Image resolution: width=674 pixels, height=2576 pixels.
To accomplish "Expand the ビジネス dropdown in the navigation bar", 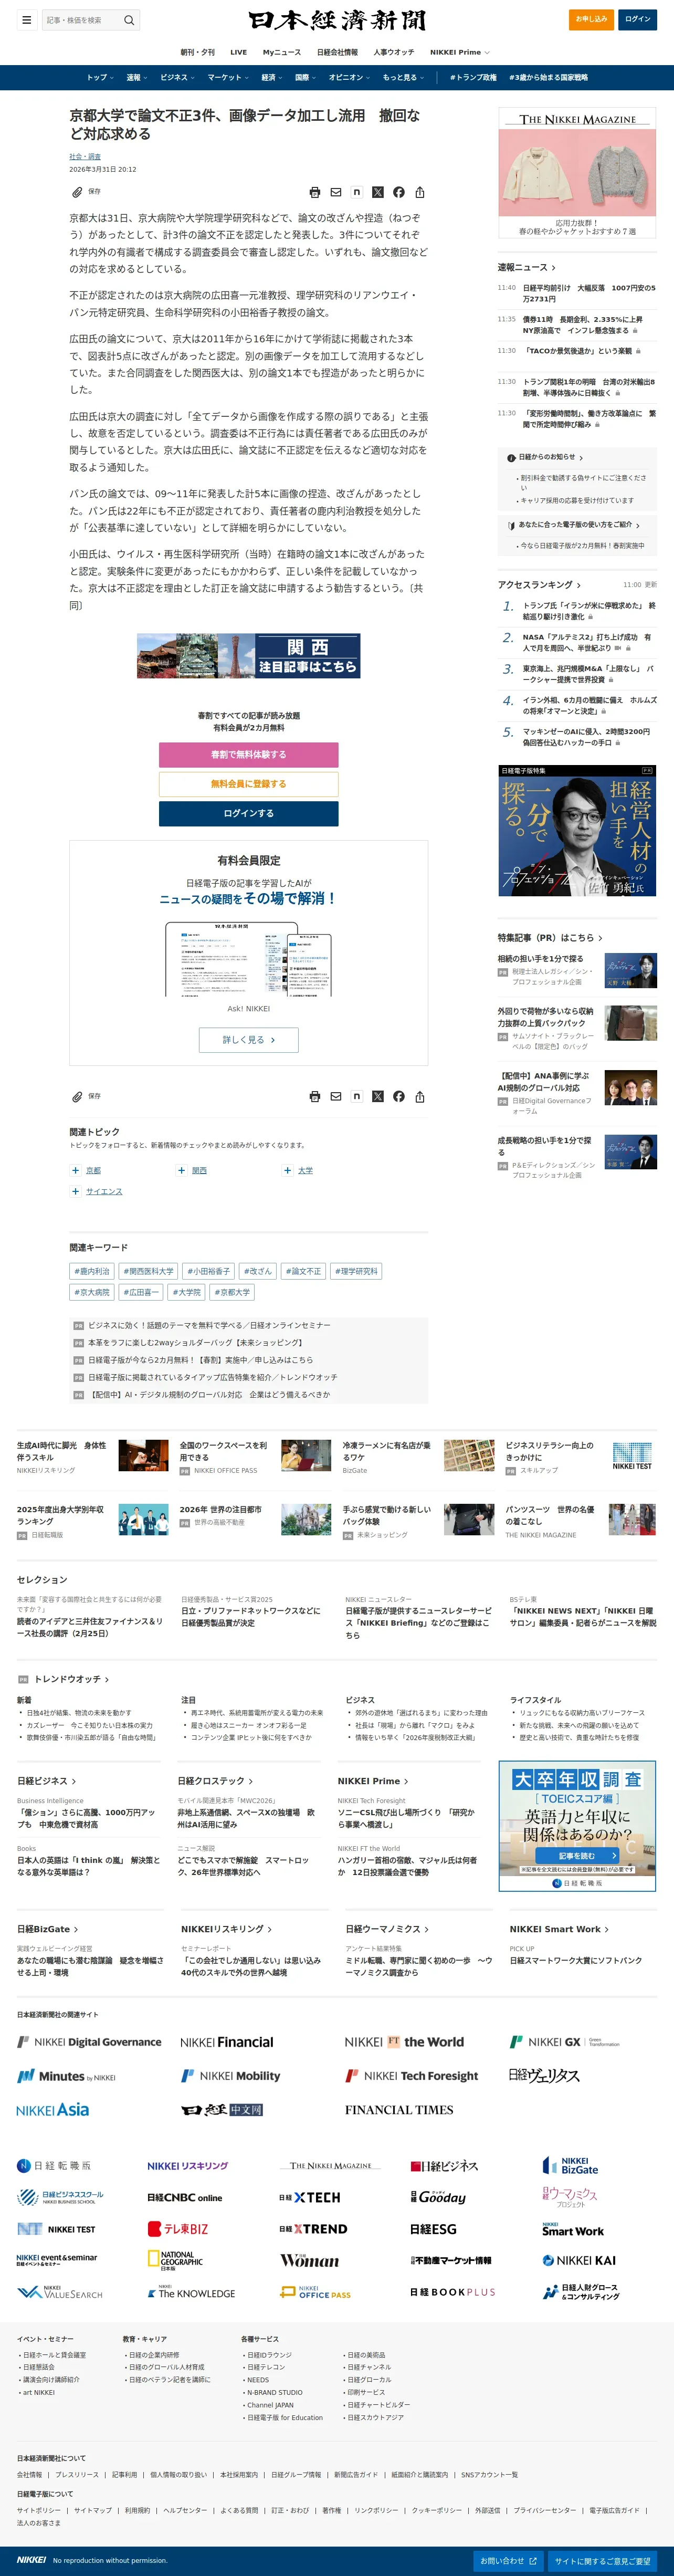I will (x=177, y=77).
